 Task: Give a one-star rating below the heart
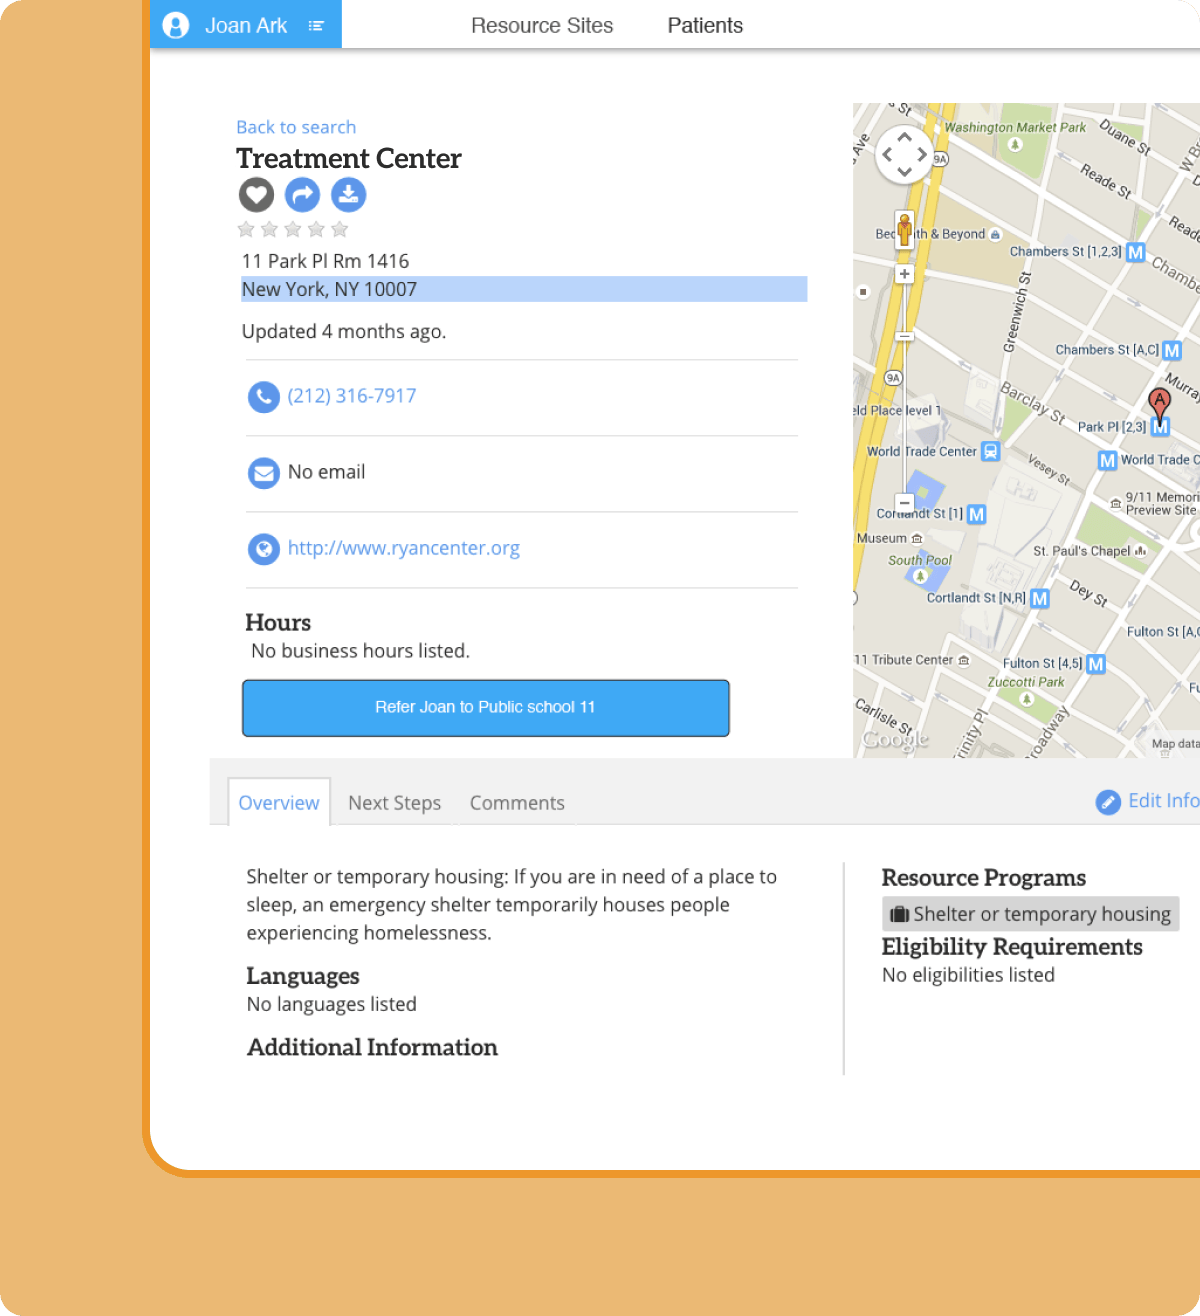pyautogui.click(x=246, y=229)
